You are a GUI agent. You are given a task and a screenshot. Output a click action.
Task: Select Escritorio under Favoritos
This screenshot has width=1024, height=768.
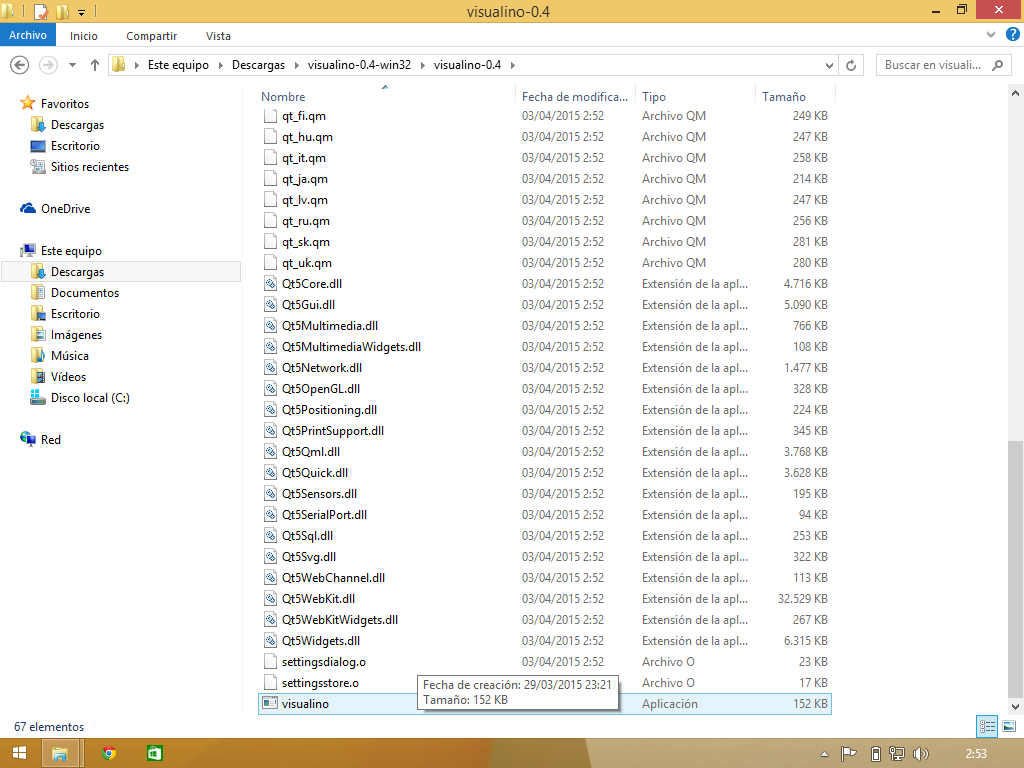click(75, 146)
